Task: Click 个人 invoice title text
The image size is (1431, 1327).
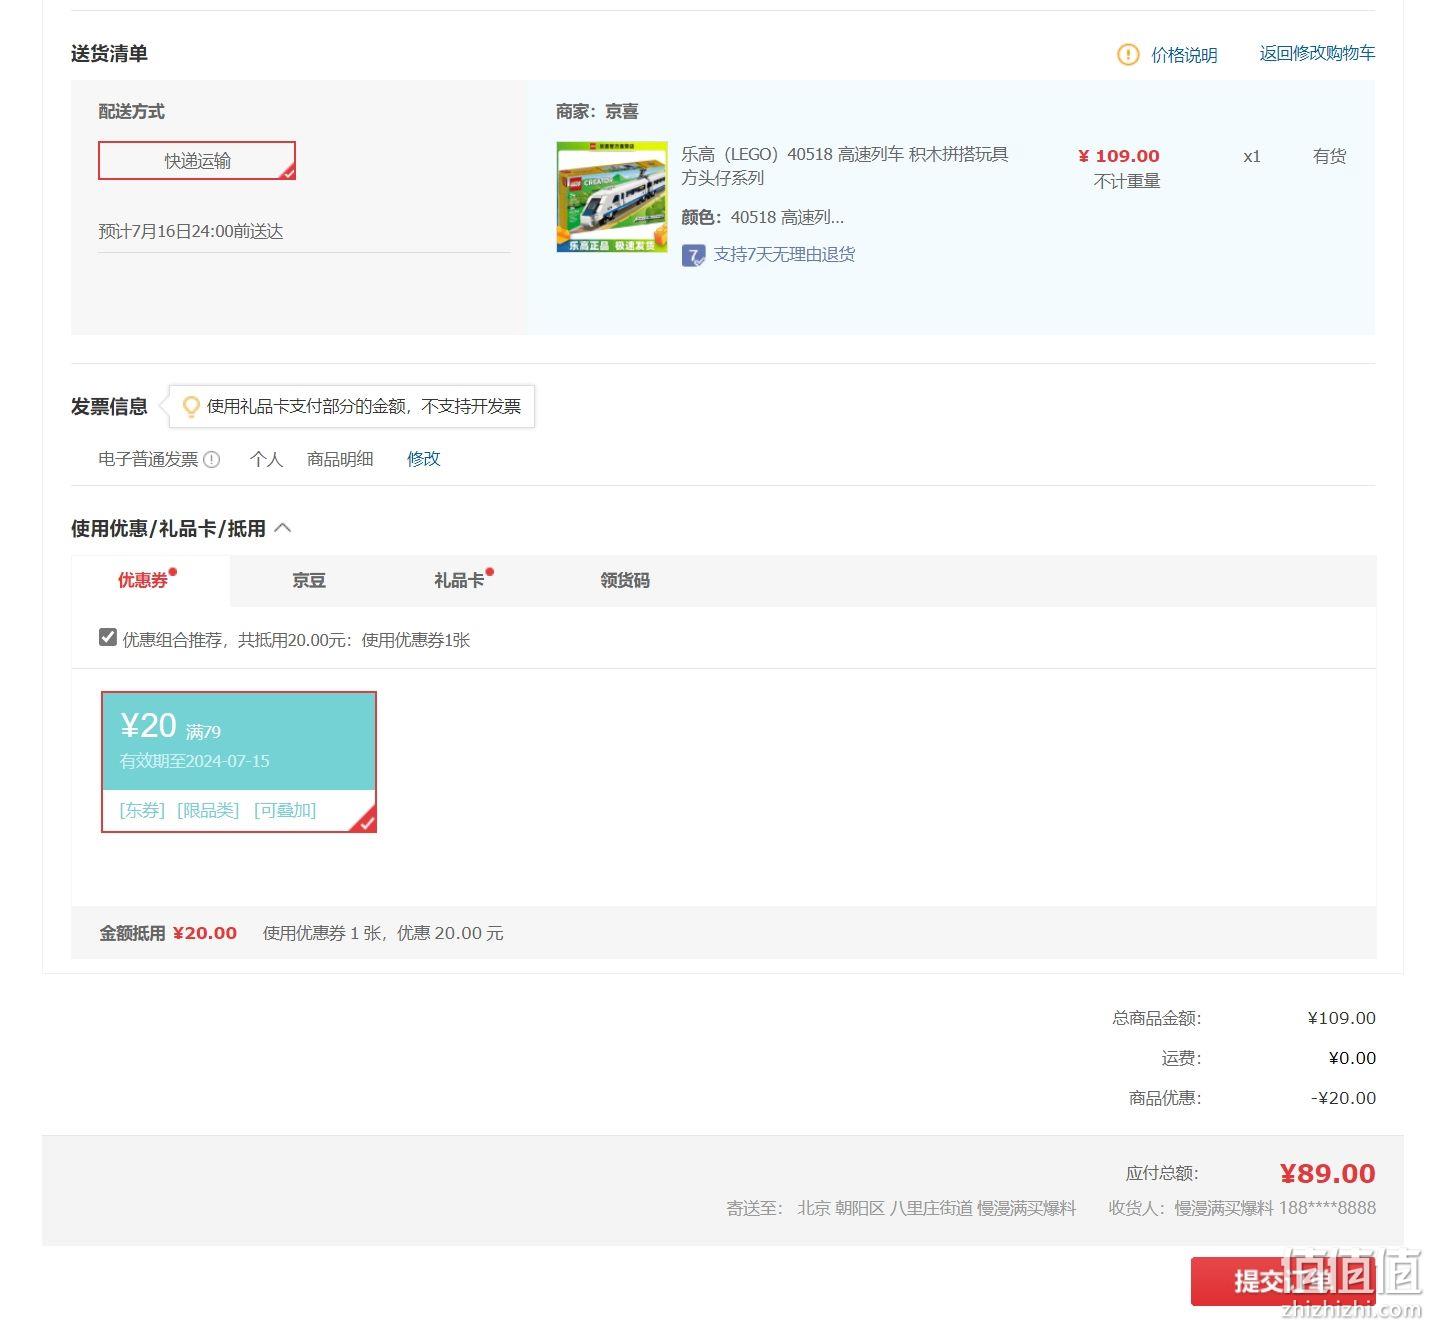Action: coord(266,459)
